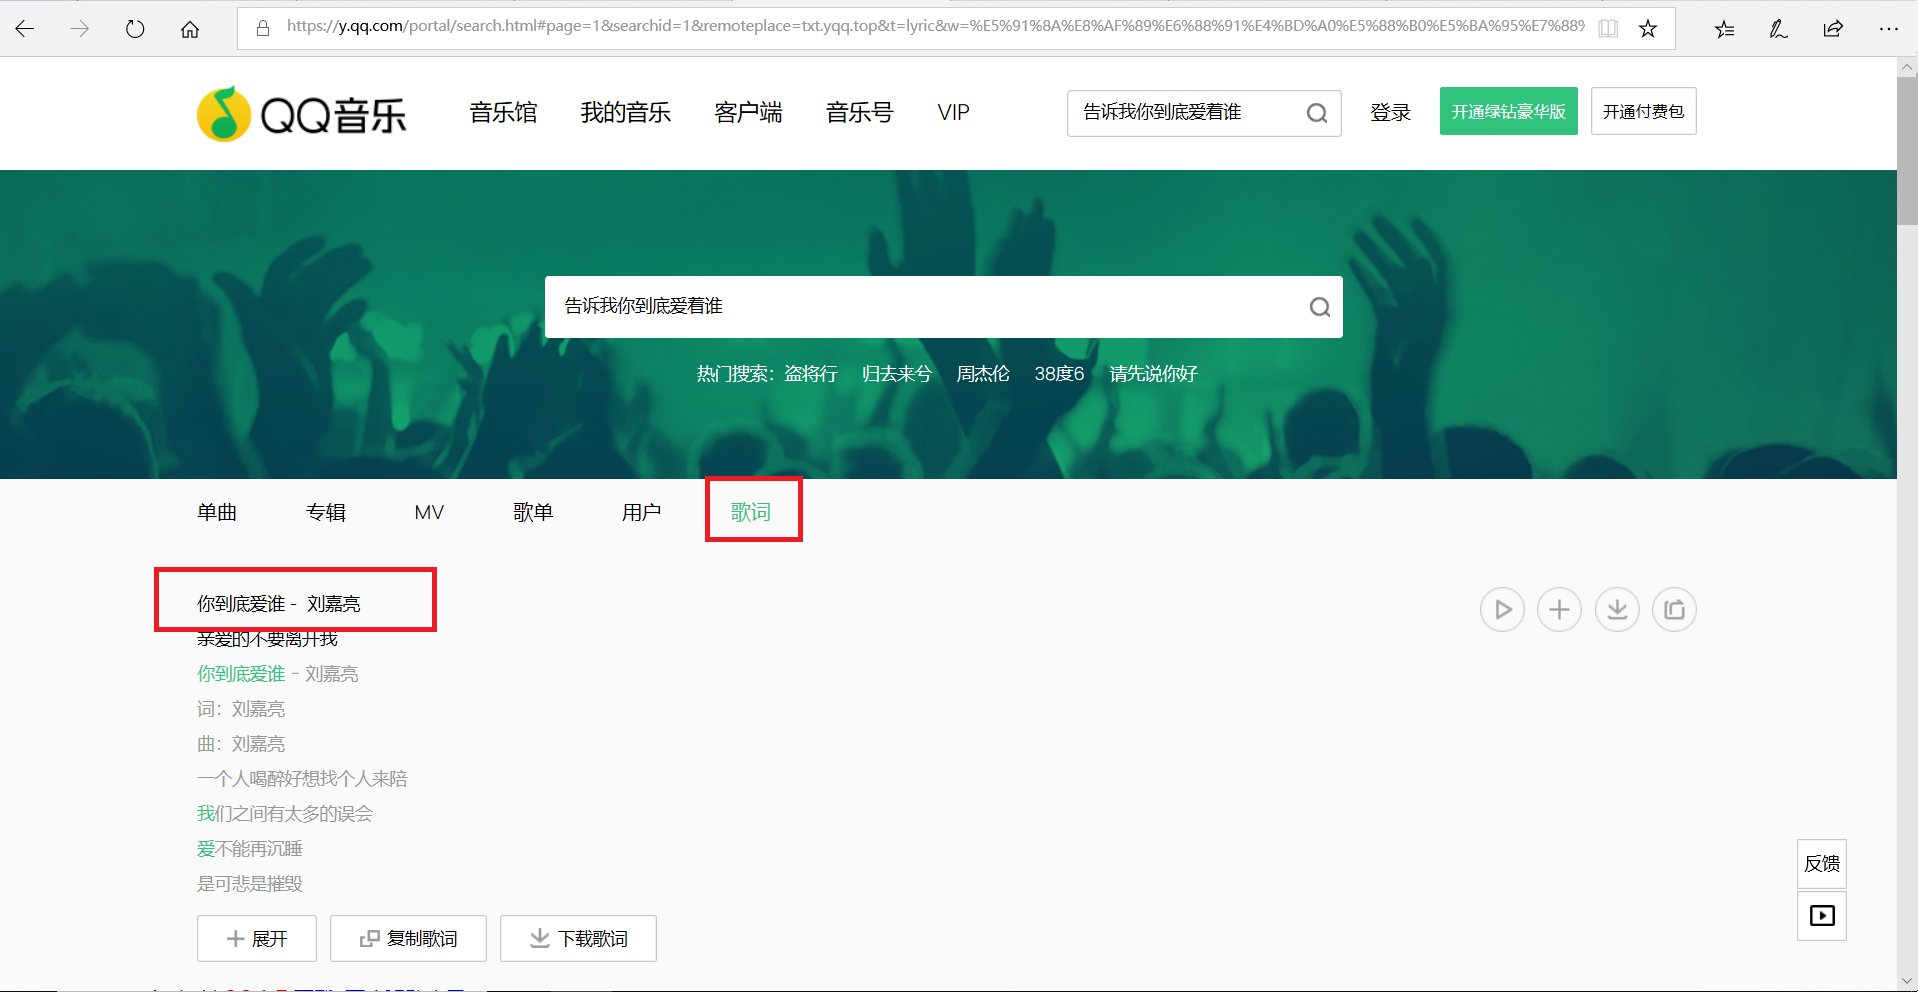Click the 登录 link

tap(1389, 113)
